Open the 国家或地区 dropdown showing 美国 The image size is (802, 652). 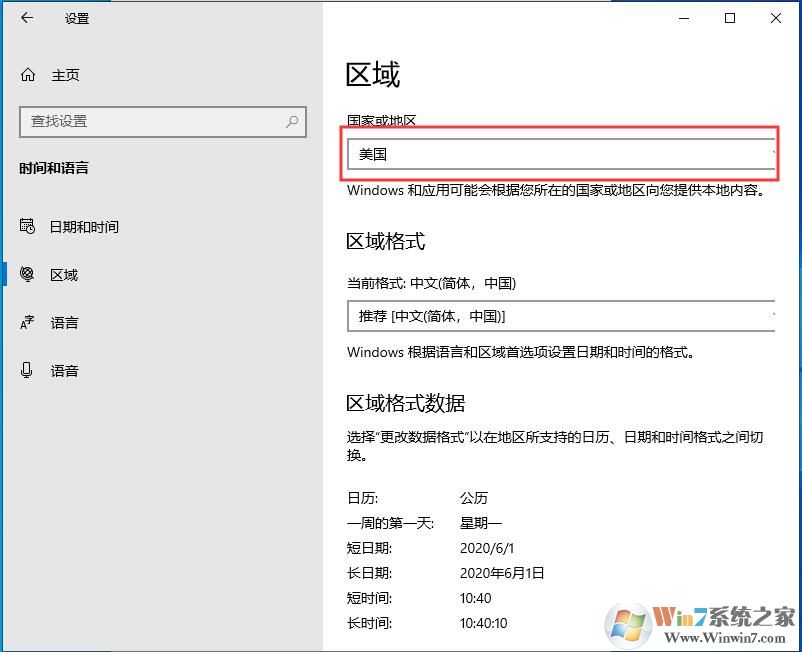pos(560,154)
